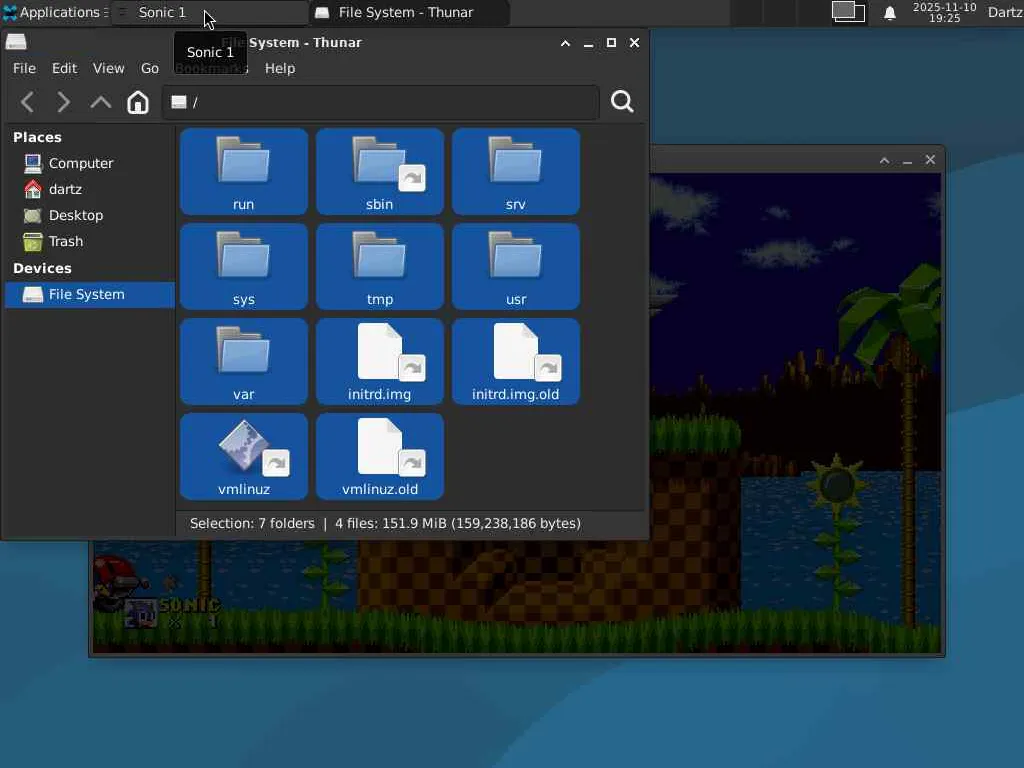Open Desktop in the Places sidebar

89,216
